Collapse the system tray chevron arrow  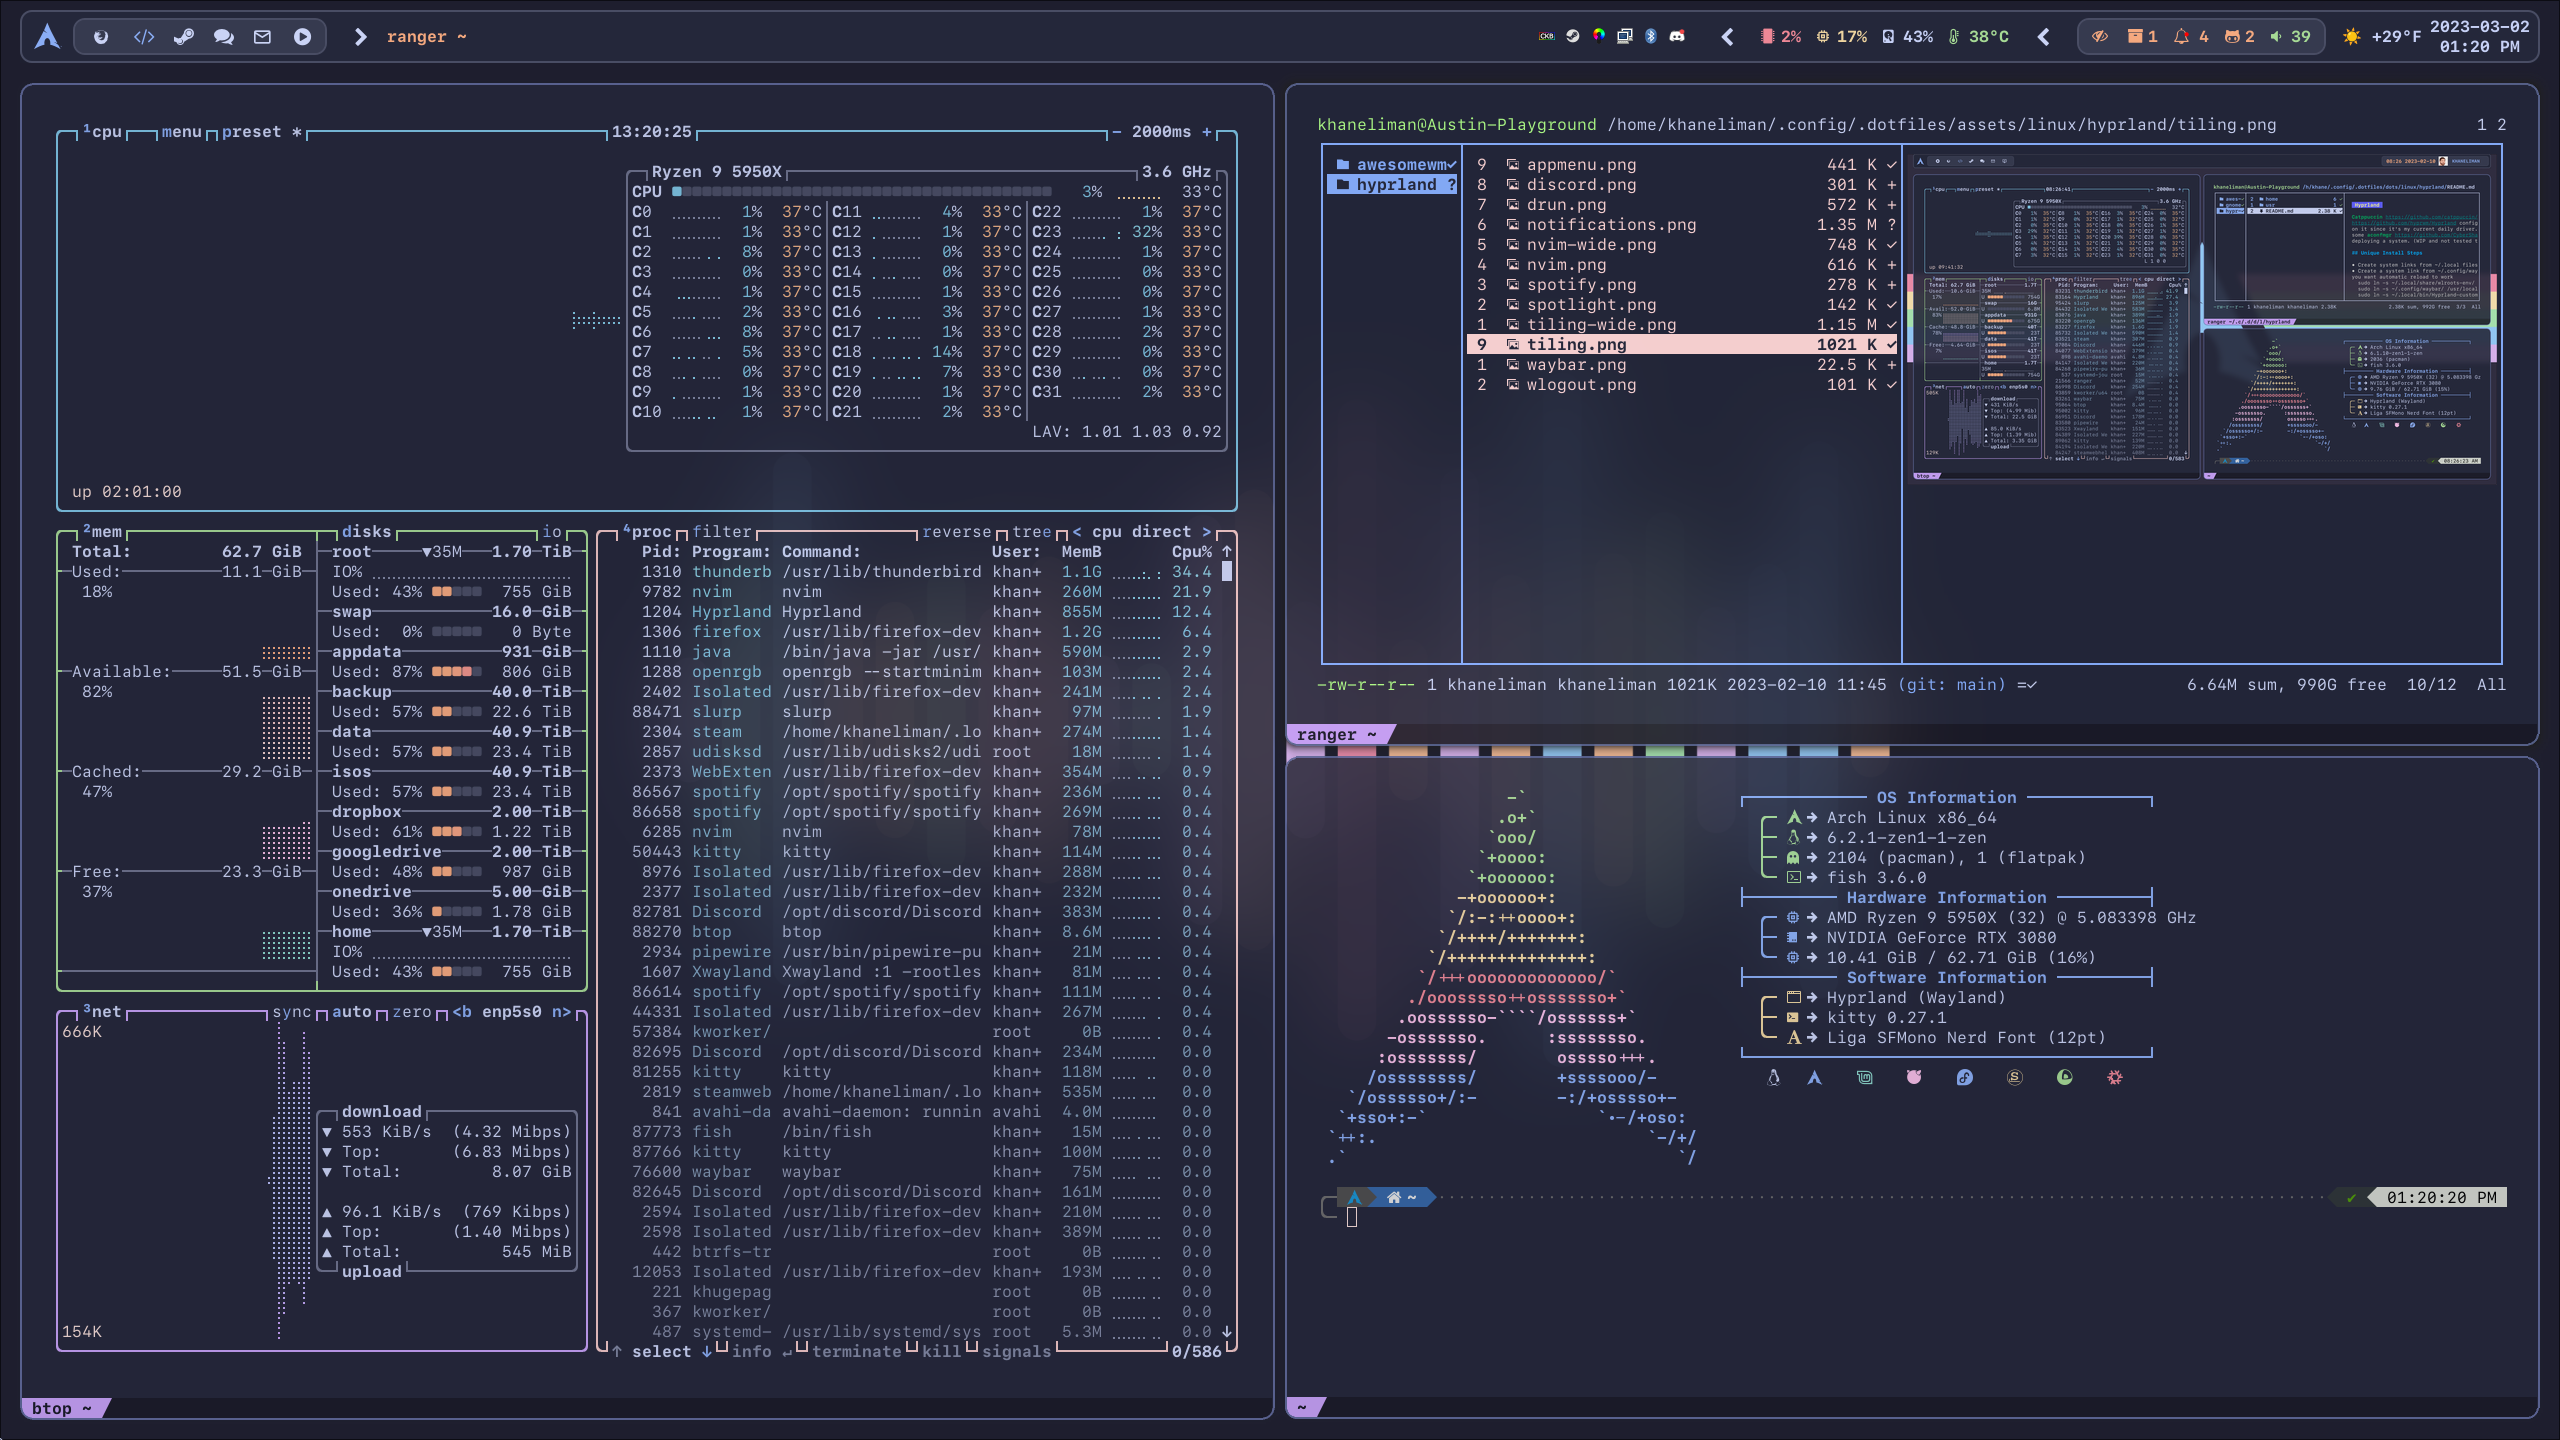[x=1727, y=37]
